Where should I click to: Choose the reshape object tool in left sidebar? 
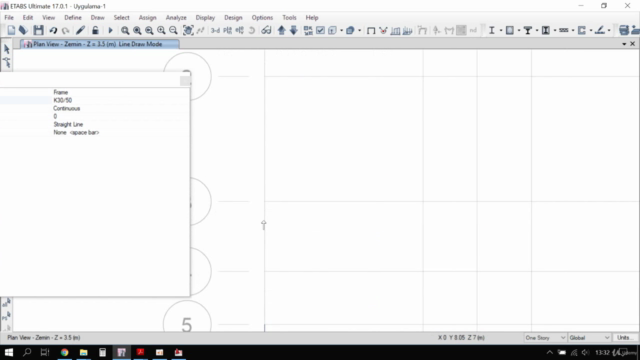point(7,62)
